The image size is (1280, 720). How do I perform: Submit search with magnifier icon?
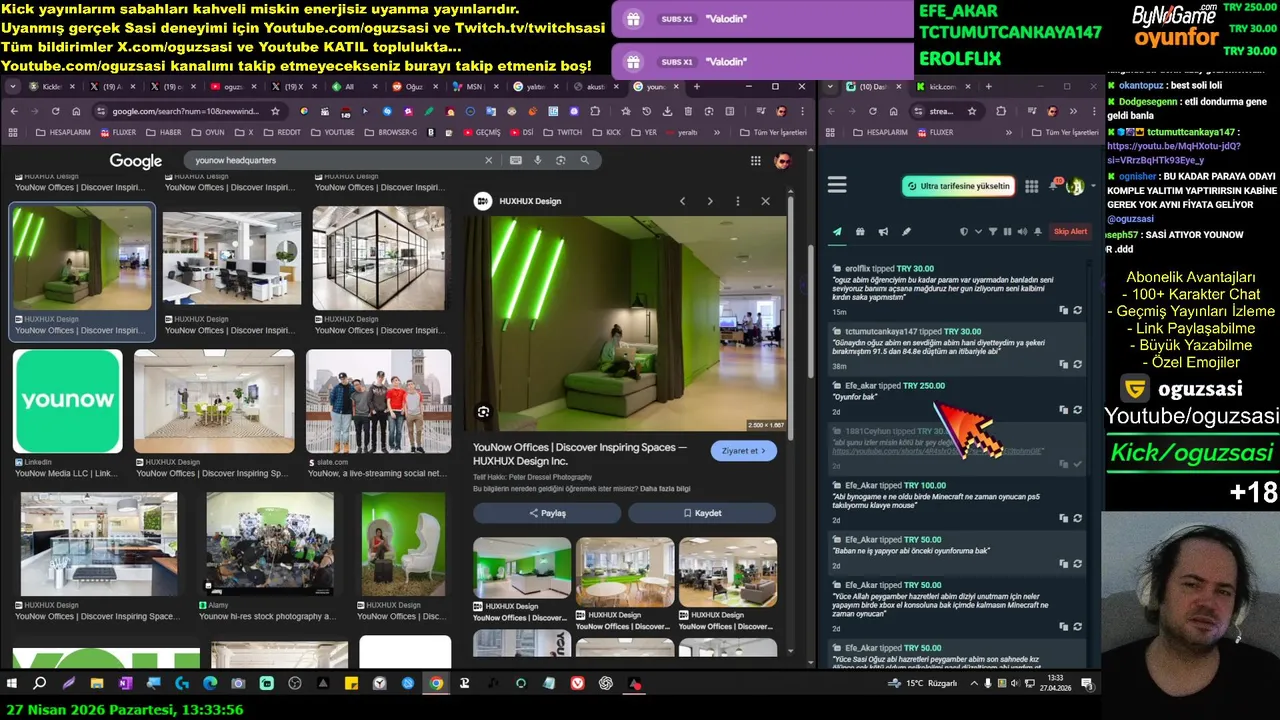[x=585, y=160]
